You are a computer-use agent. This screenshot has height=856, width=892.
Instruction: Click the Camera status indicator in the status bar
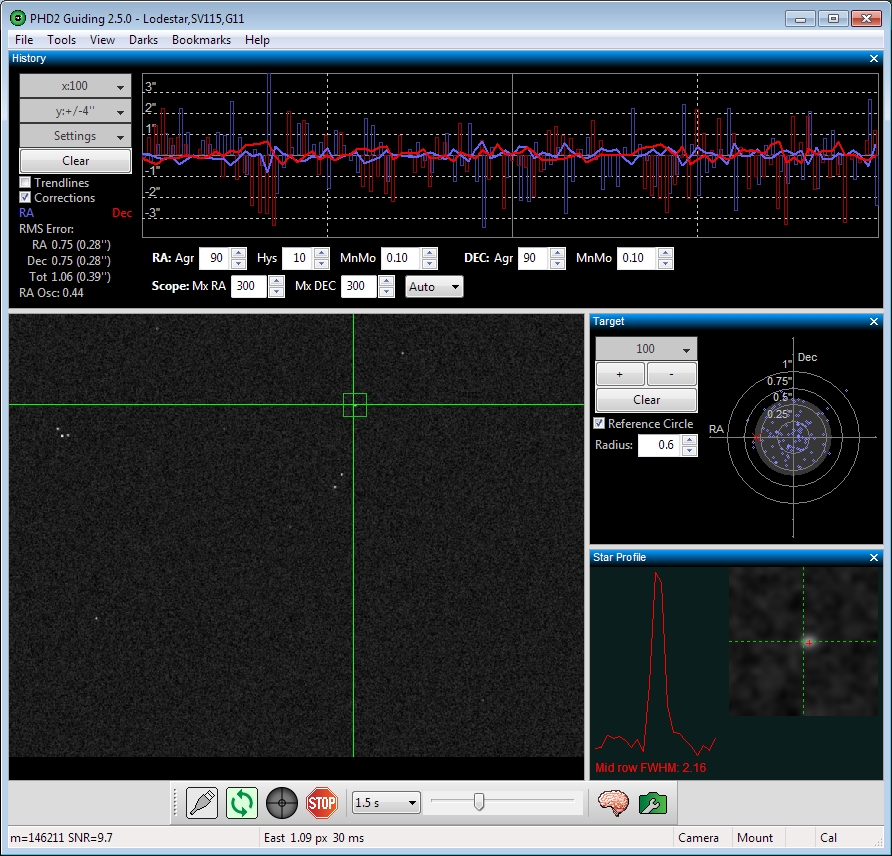pyautogui.click(x=700, y=838)
